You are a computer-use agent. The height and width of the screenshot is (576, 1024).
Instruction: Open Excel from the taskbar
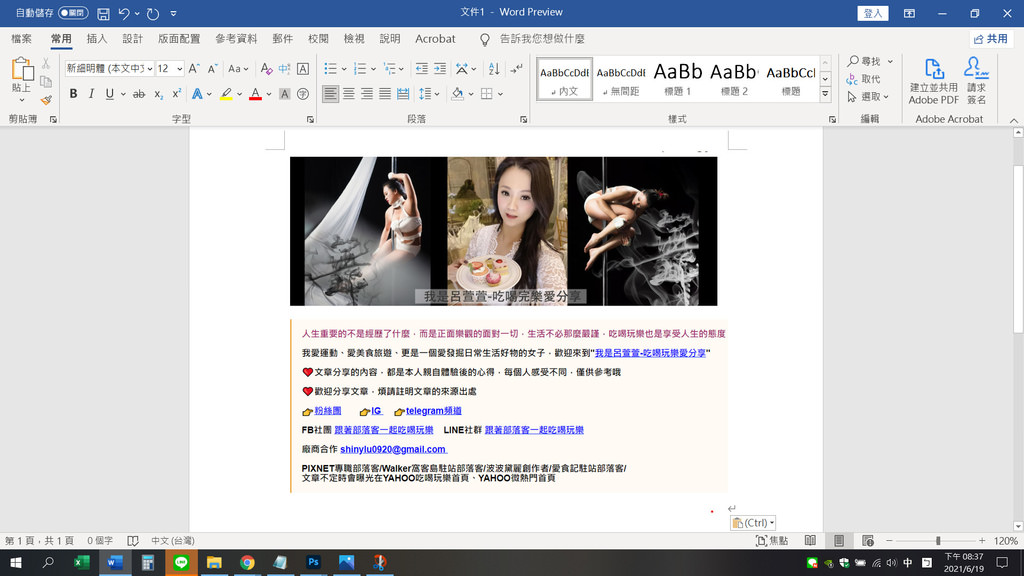[82, 562]
